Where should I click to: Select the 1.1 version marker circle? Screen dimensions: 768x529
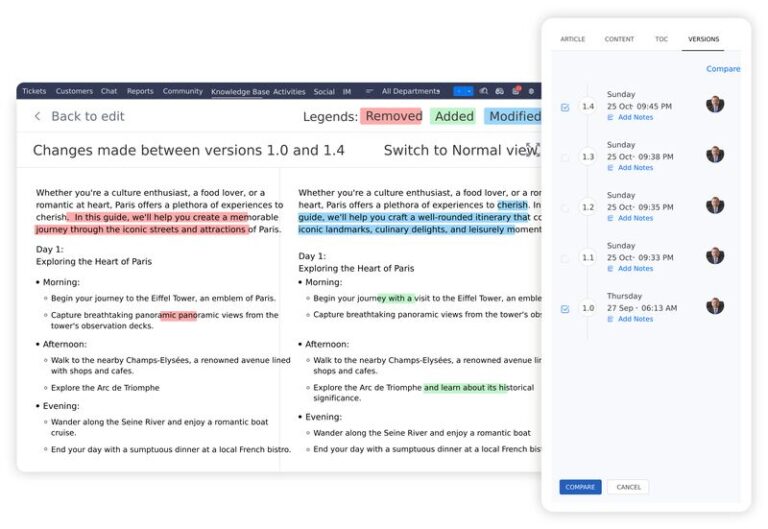(588, 258)
